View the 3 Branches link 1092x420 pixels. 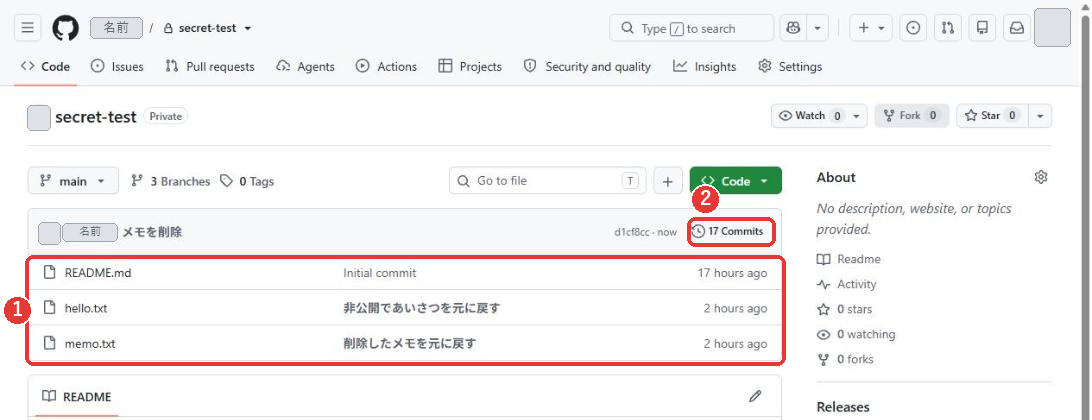[171, 181]
